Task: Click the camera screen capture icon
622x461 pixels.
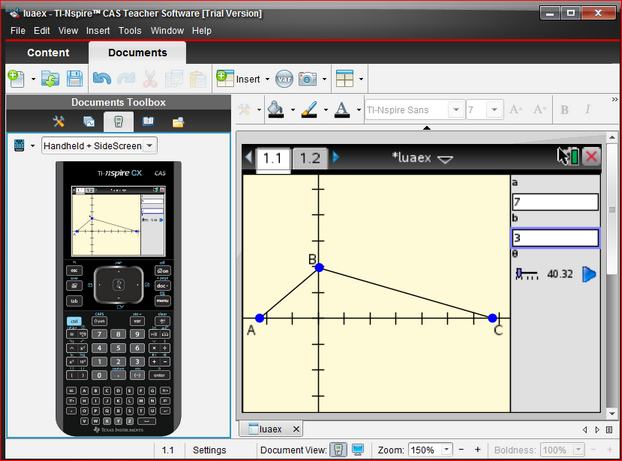Action: point(307,78)
